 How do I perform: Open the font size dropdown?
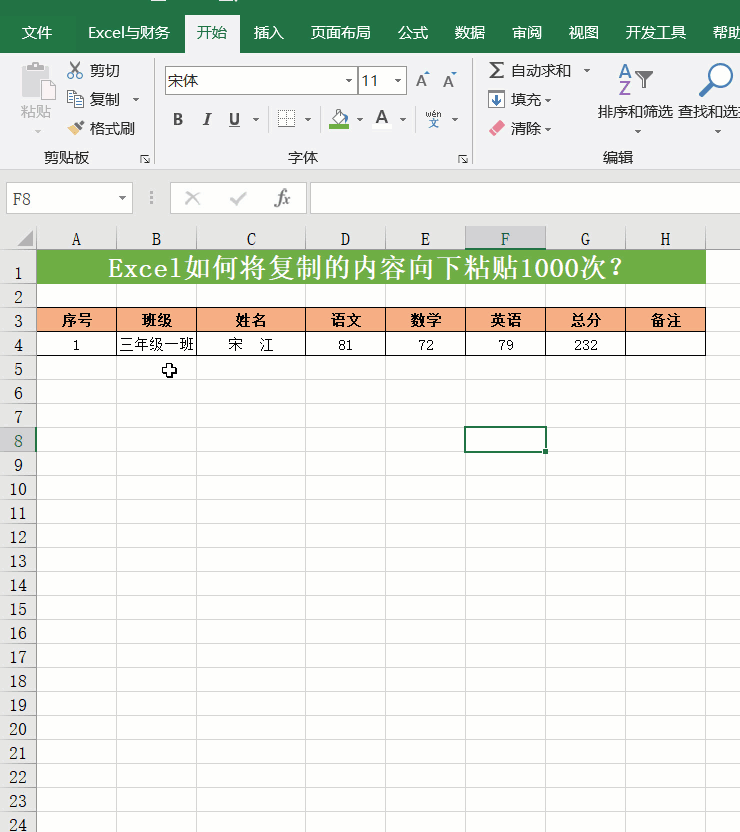pyautogui.click(x=397, y=81)
